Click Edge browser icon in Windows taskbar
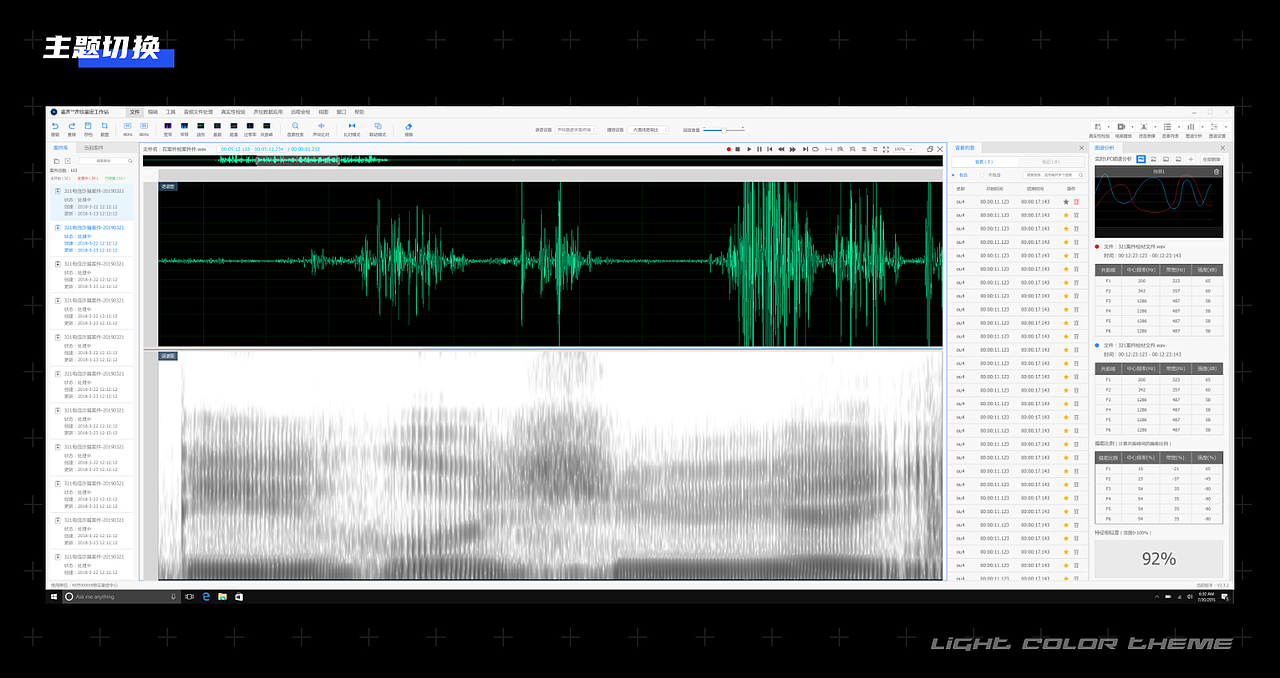This screenshot has width=1280, height=678. pyautogui.click(x=206, y=597)
